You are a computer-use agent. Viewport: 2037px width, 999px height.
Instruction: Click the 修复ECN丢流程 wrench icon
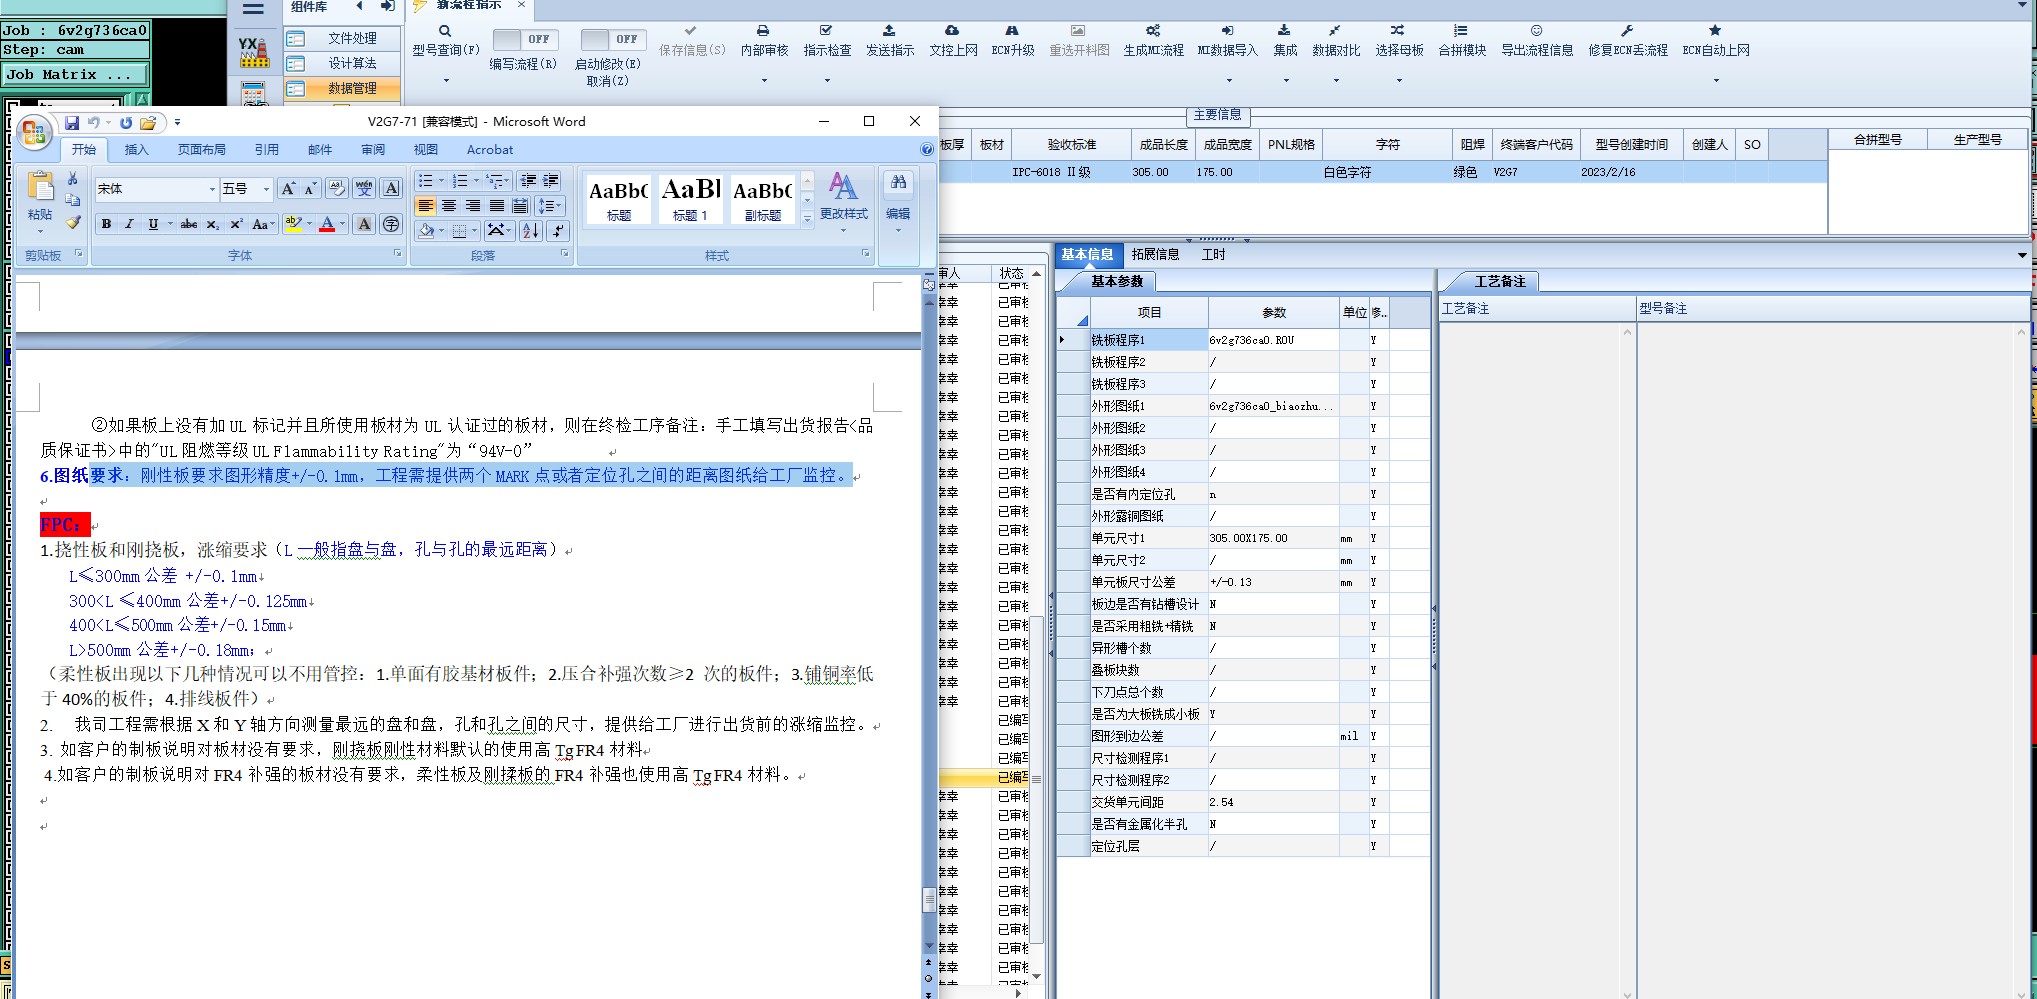(1627, 31)
